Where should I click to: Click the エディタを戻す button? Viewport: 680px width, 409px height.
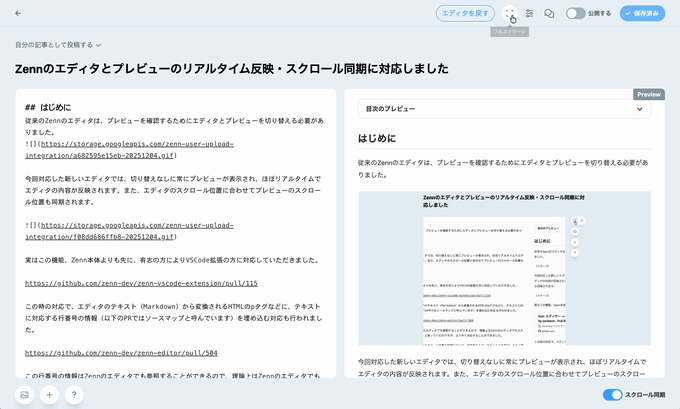(465, 14)
